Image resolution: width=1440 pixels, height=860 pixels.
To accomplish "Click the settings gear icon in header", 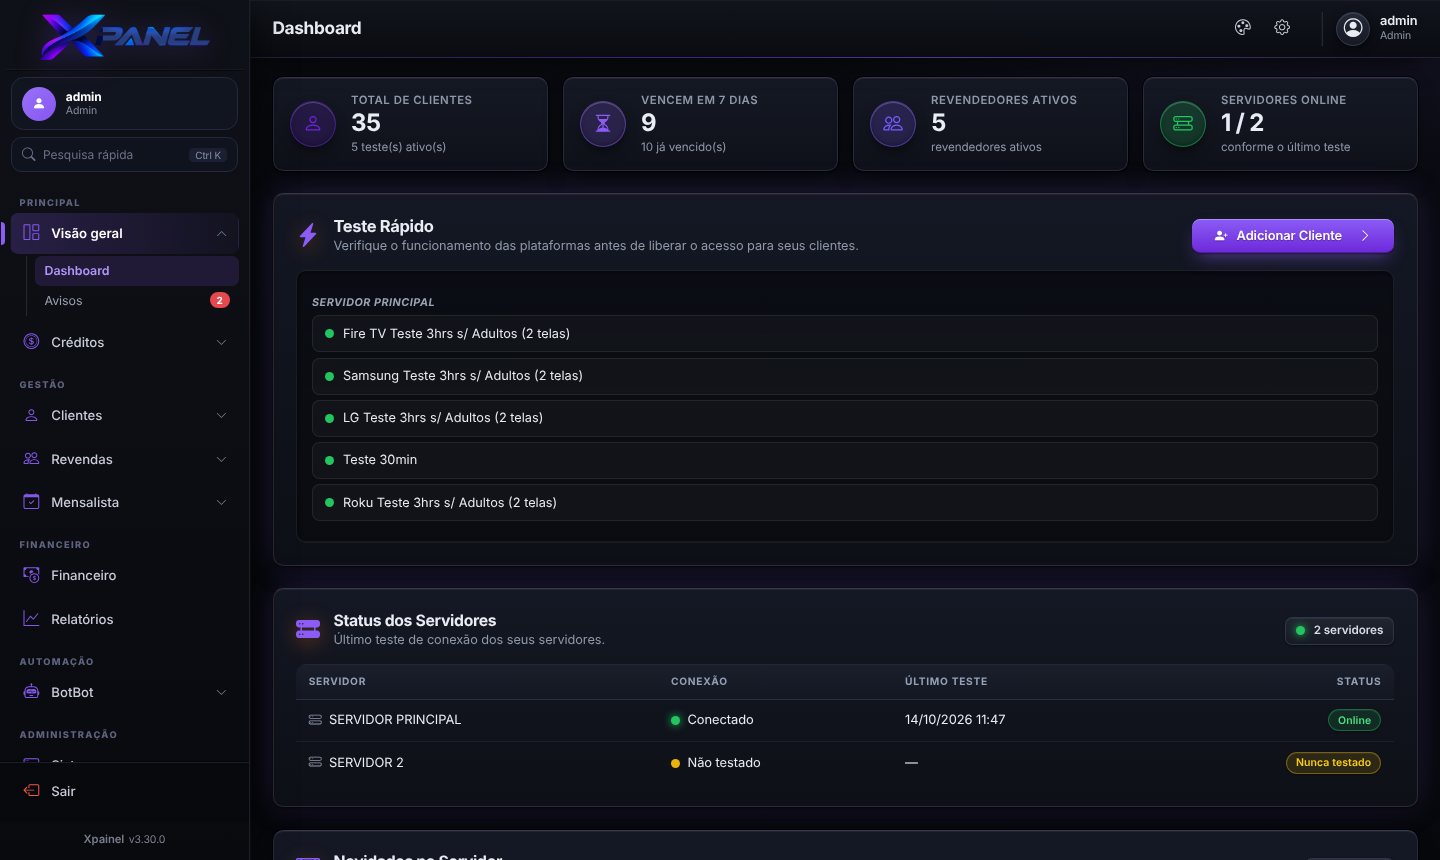I will 1282,28.
